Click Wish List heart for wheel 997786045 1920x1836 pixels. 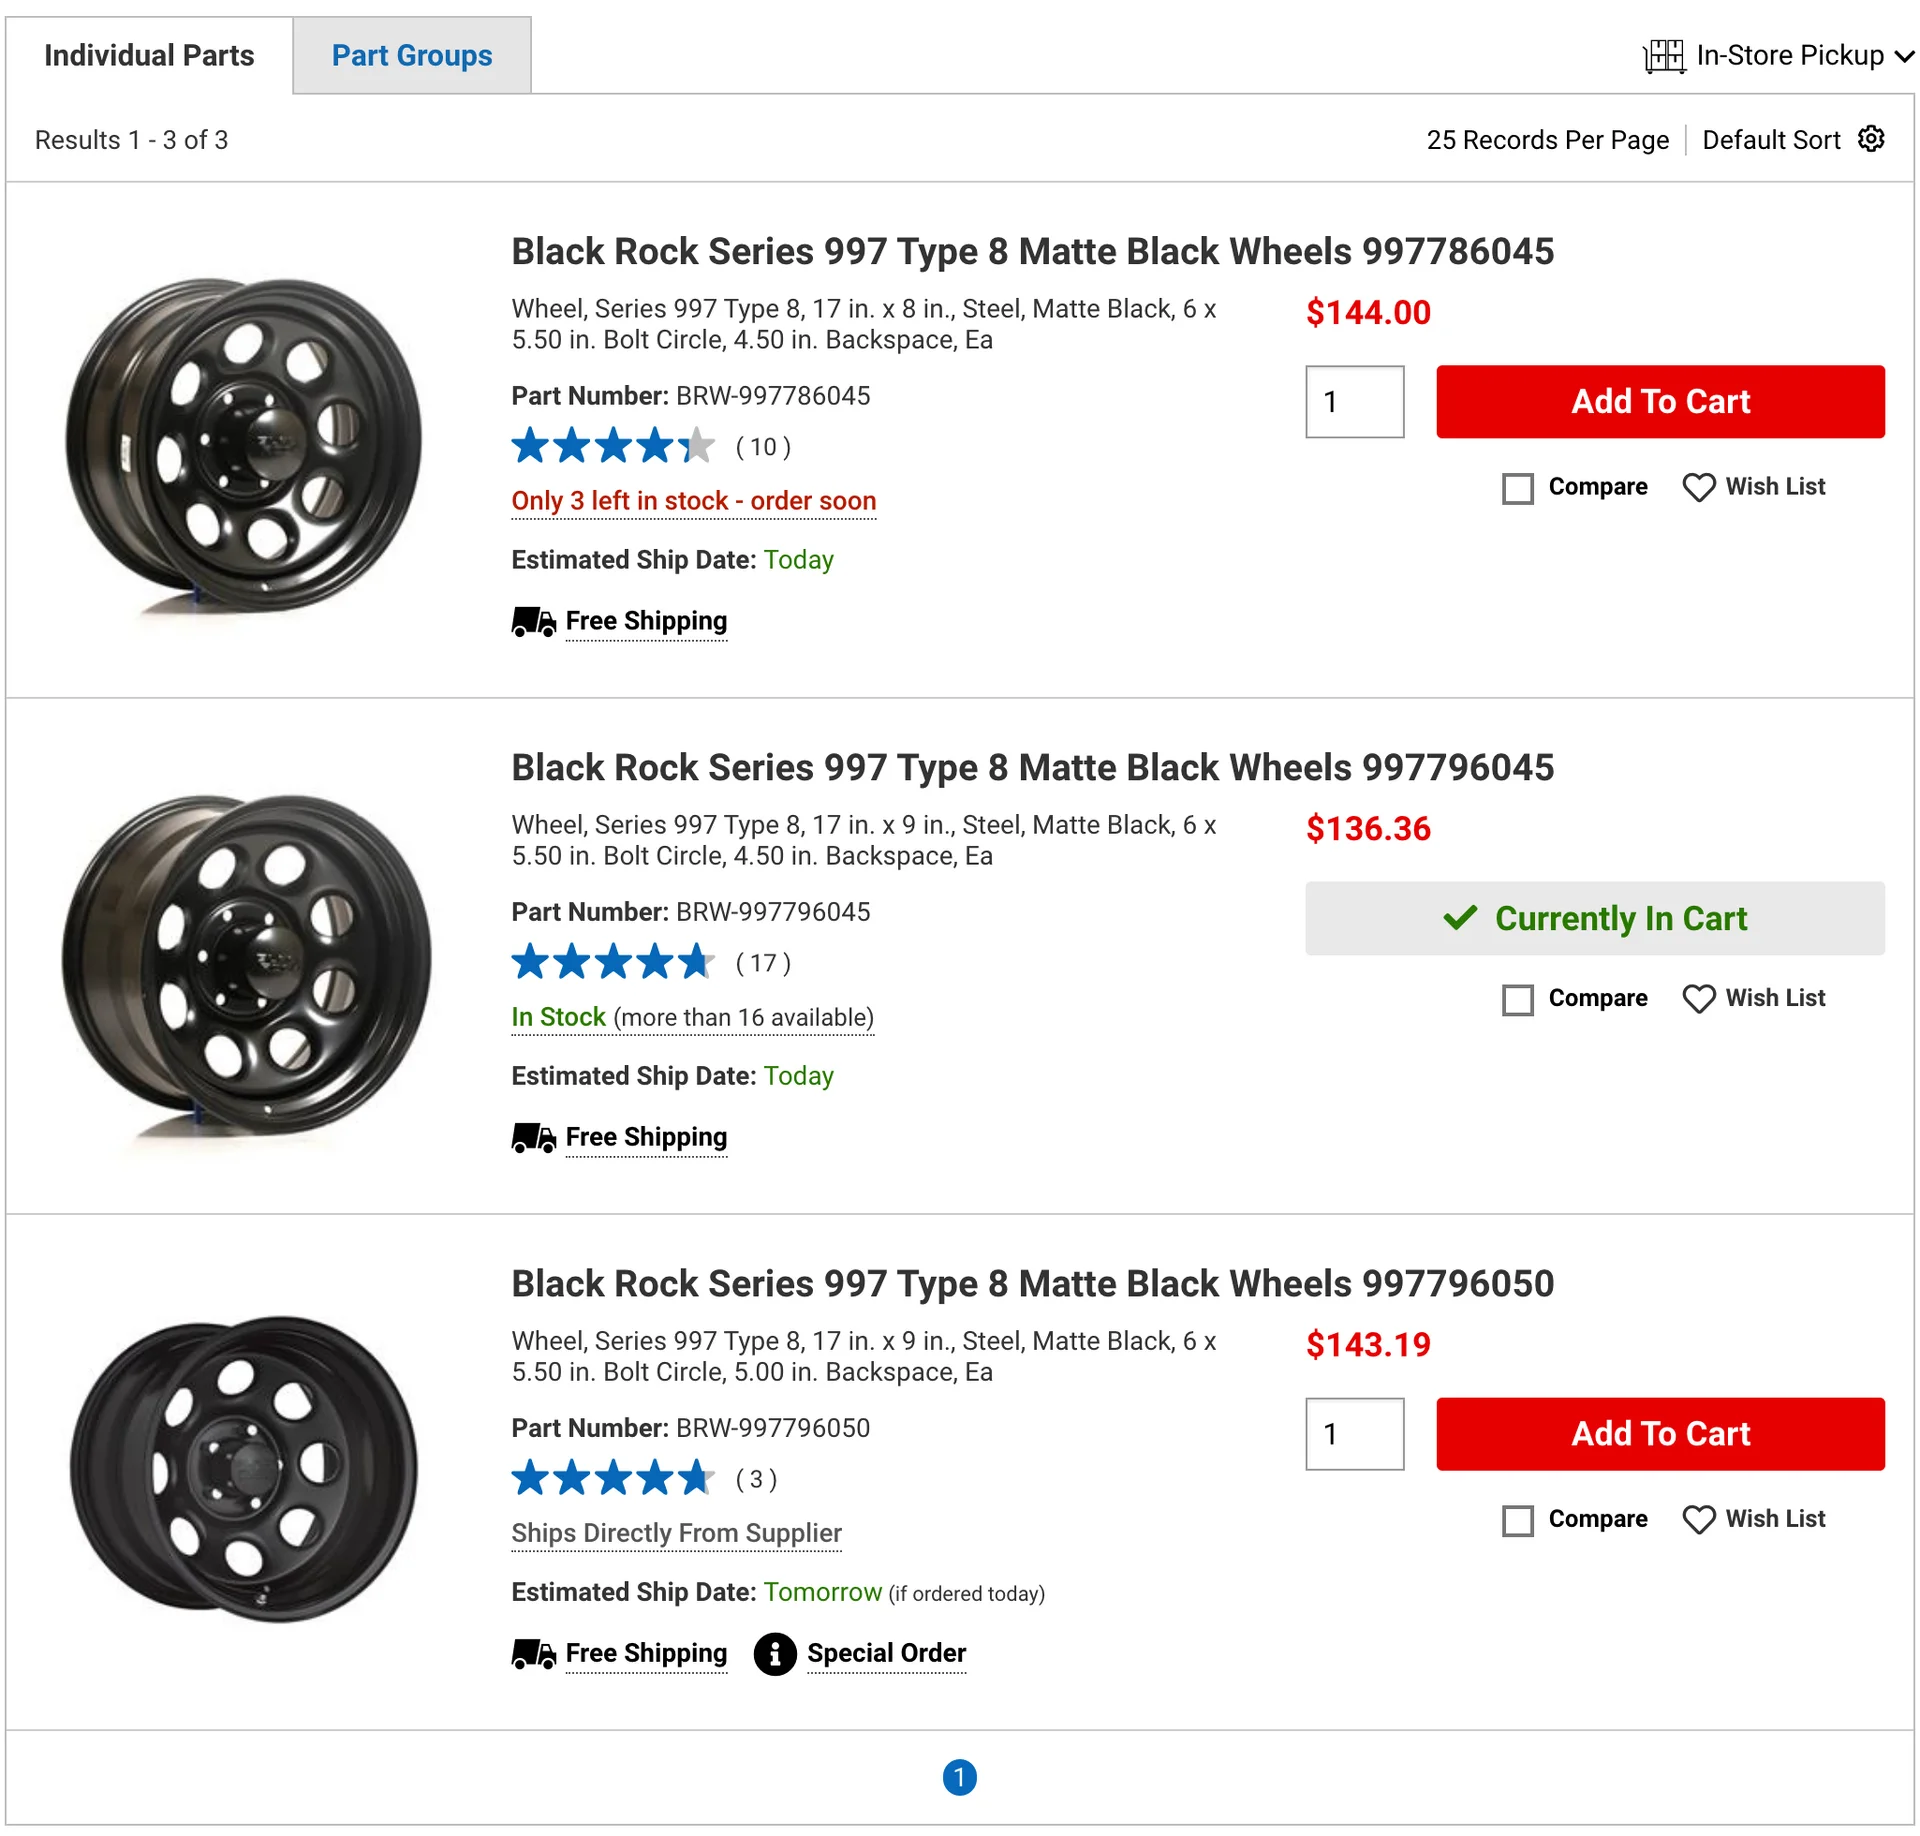[1698, 487]
